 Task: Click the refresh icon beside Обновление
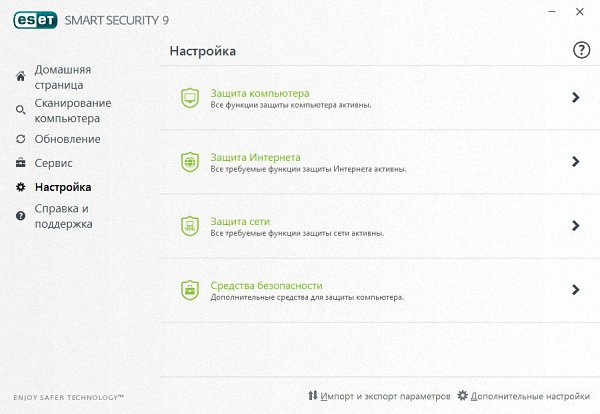[21, 139]
